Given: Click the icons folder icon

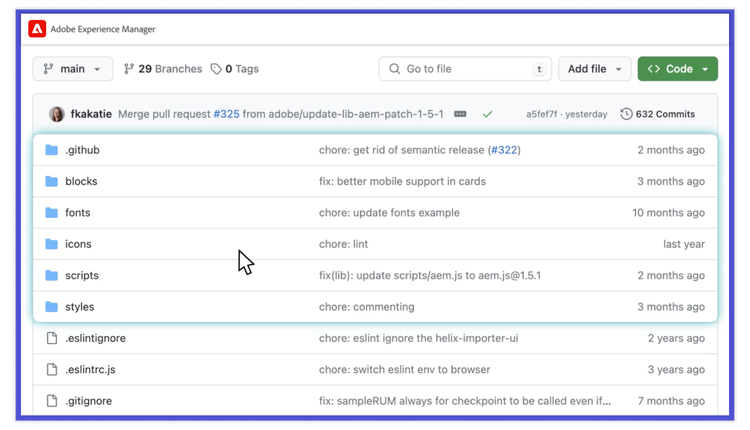Looking at the screenshot, I should pos(52,244).
